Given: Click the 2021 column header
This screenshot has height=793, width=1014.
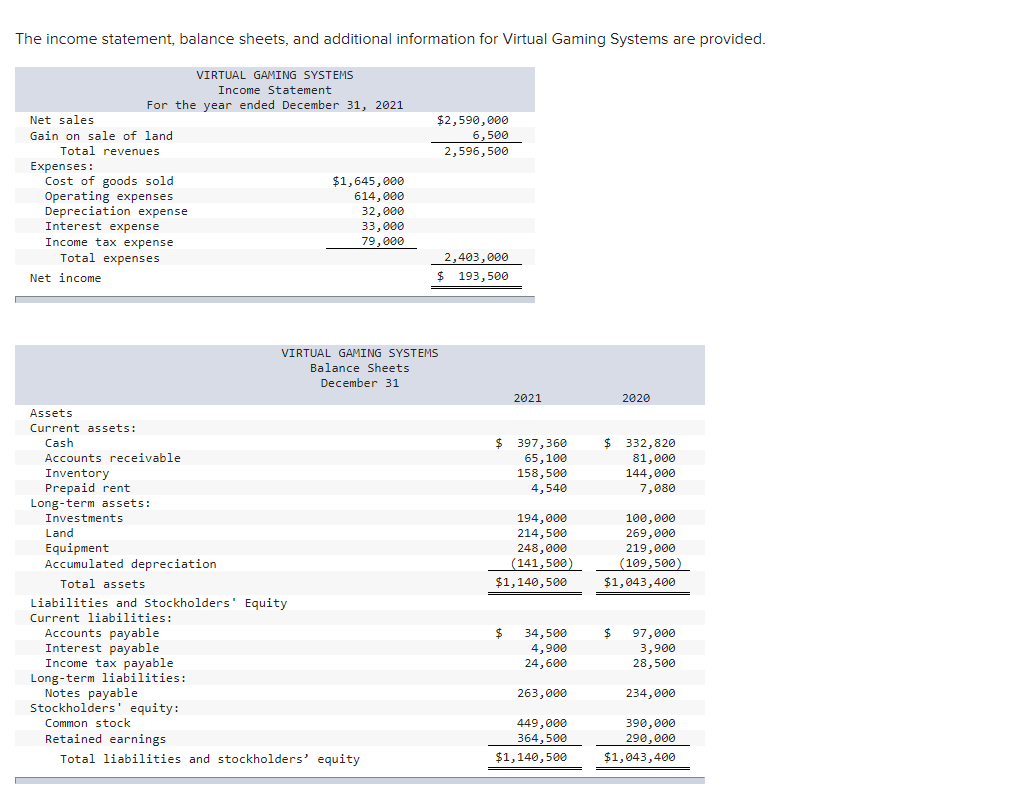Looking at the screenshot, I should (x=527, y=397).
